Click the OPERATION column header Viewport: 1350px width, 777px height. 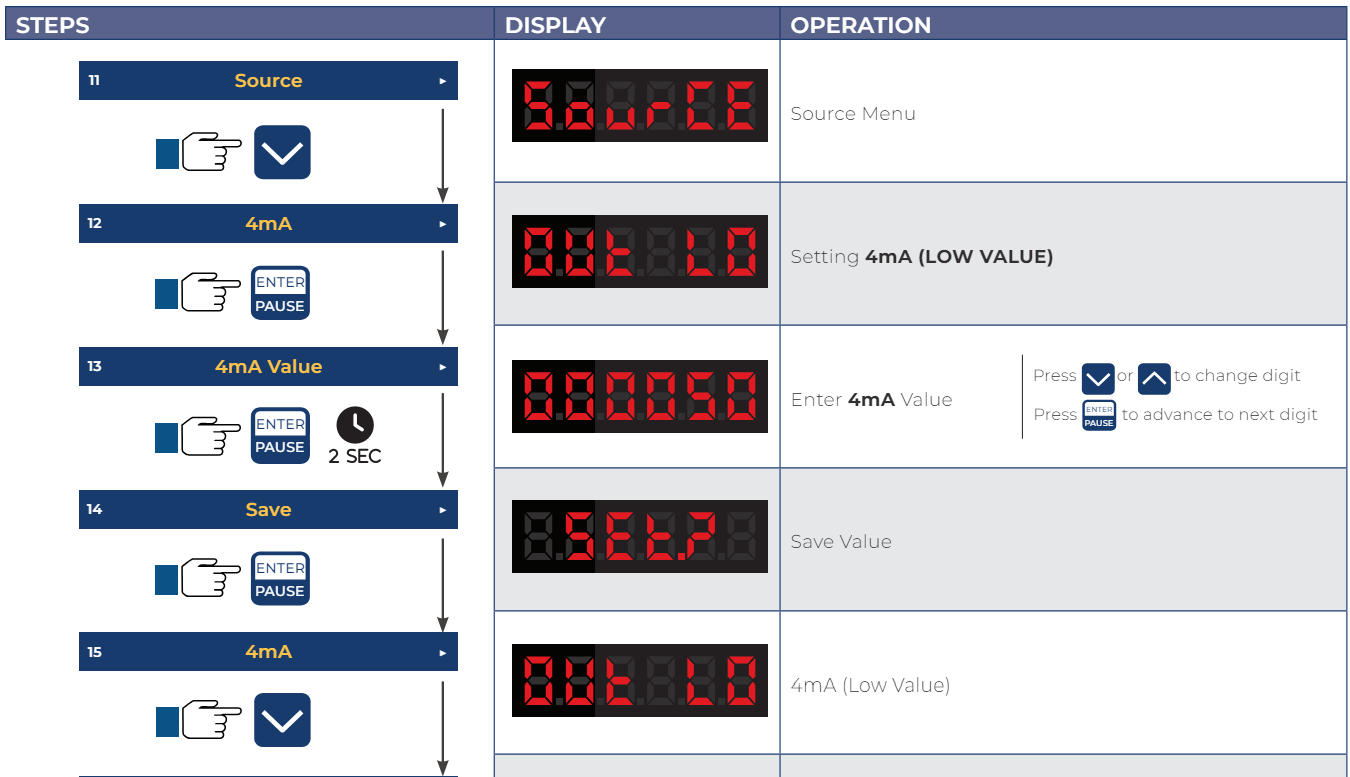tap(1063, 24)
